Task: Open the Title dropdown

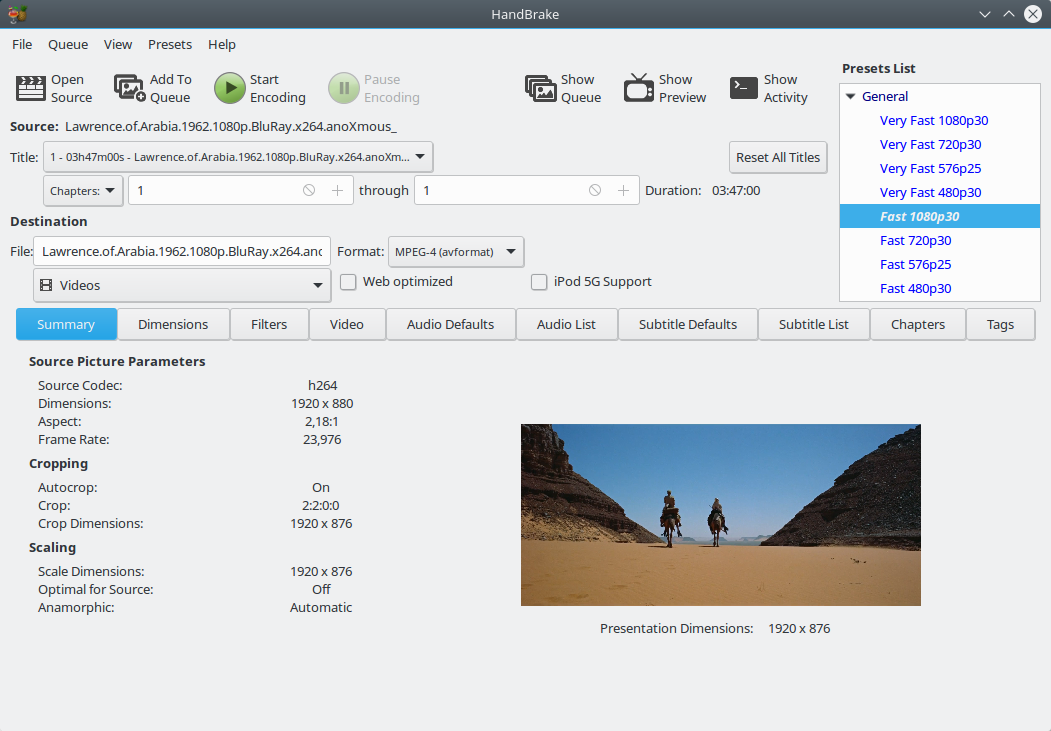Action: tap(238, 157)
